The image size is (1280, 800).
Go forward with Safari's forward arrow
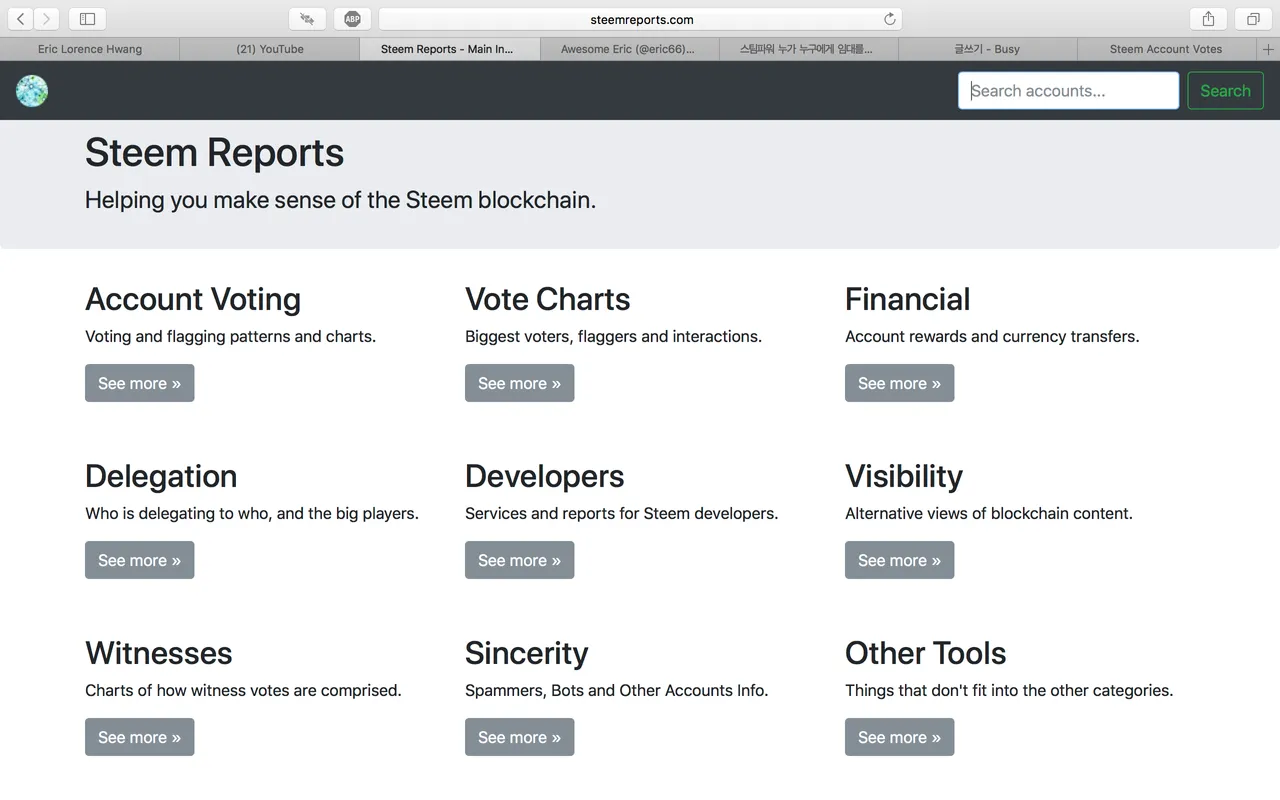(x=46, y=19)
